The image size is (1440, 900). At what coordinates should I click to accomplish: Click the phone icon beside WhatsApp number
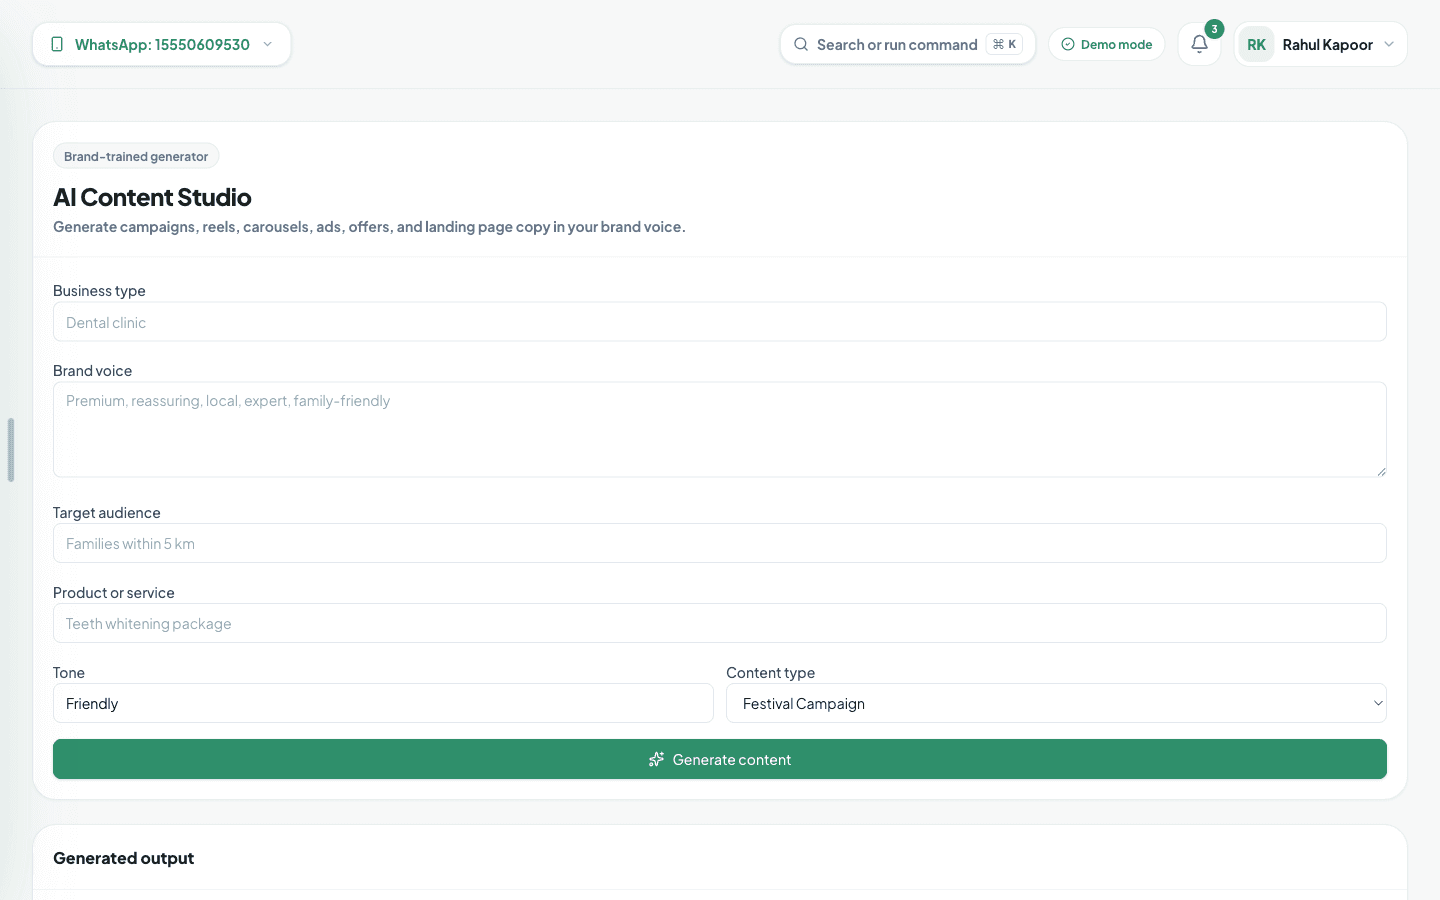point(57,44)
